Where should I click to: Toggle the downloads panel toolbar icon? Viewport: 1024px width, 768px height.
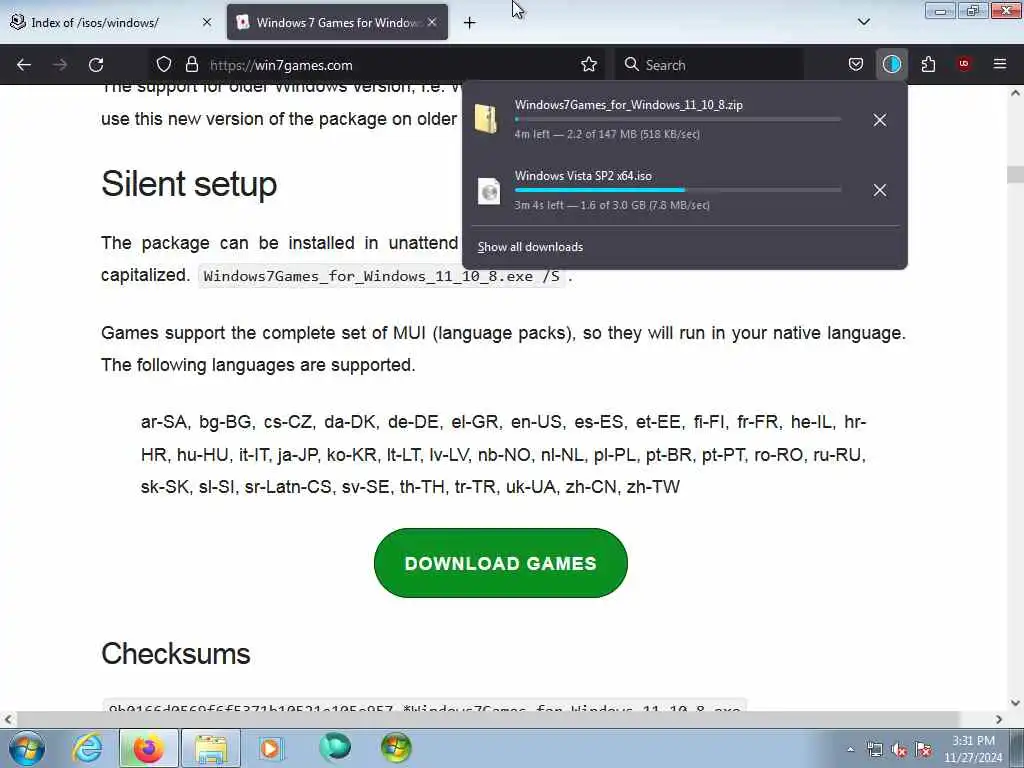pyautogui.click(x=891, y=65)
